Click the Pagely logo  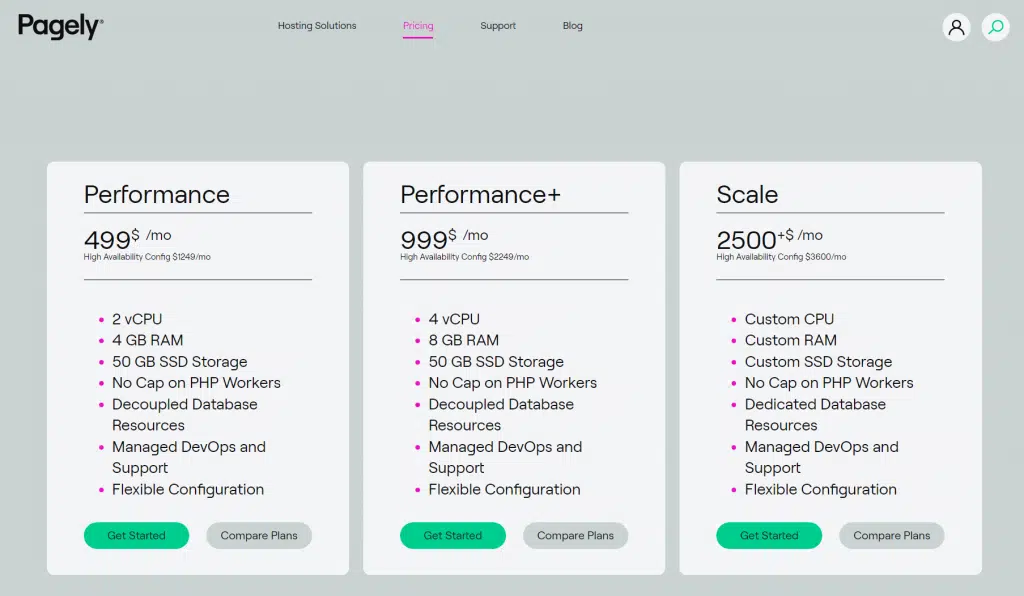pos(60,26)
